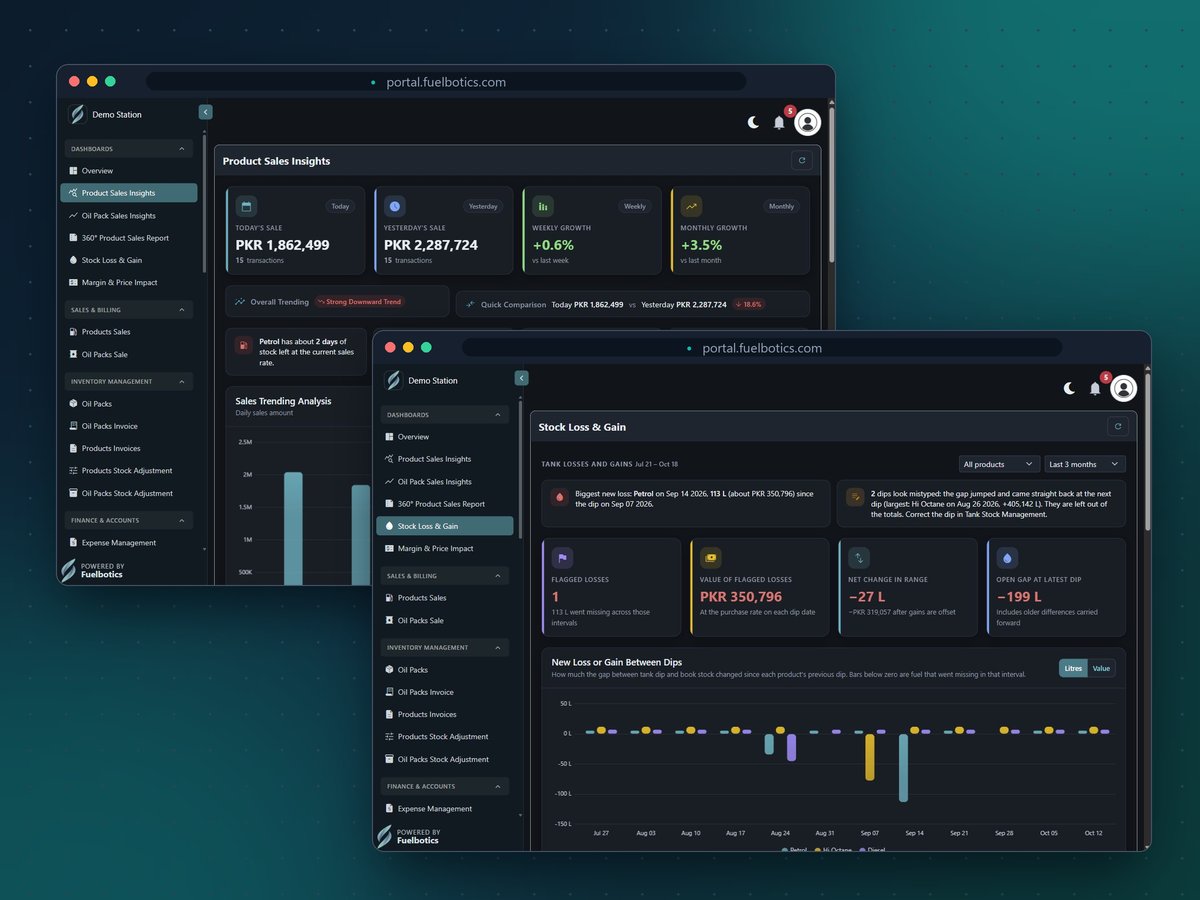1200x900 pixels.
Task: Open Products Invoices in front window
Action: coord(444,714)
